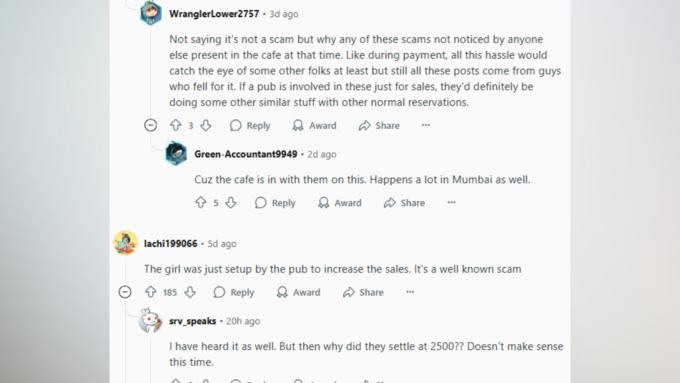The image size is (680, 383).
Task: Collapse WranglerLower2757's comment thread
Action: click(150, 125)
